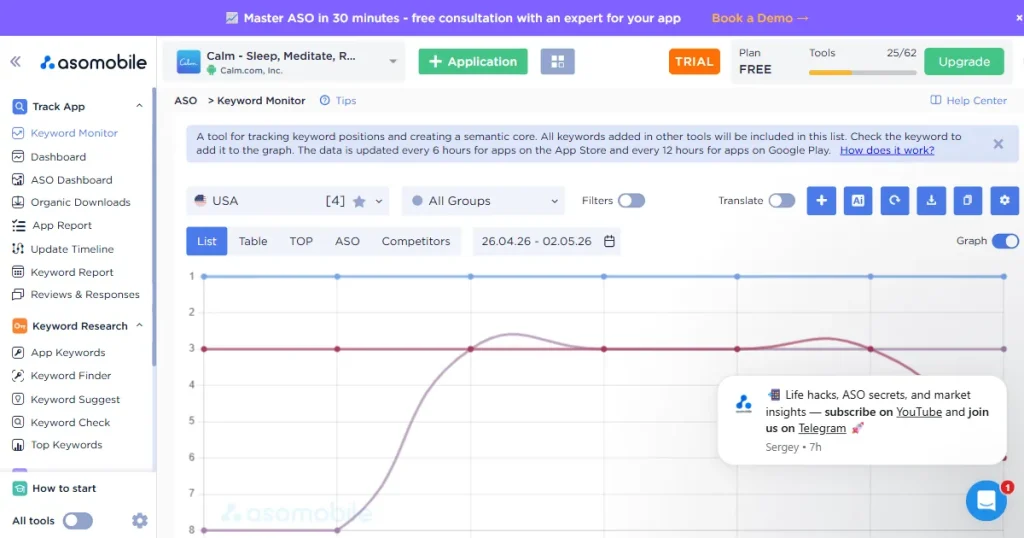This screenshot has height=538, width=1024.
Task: Click the AI keyword tool icon
Action: point(857,200)
